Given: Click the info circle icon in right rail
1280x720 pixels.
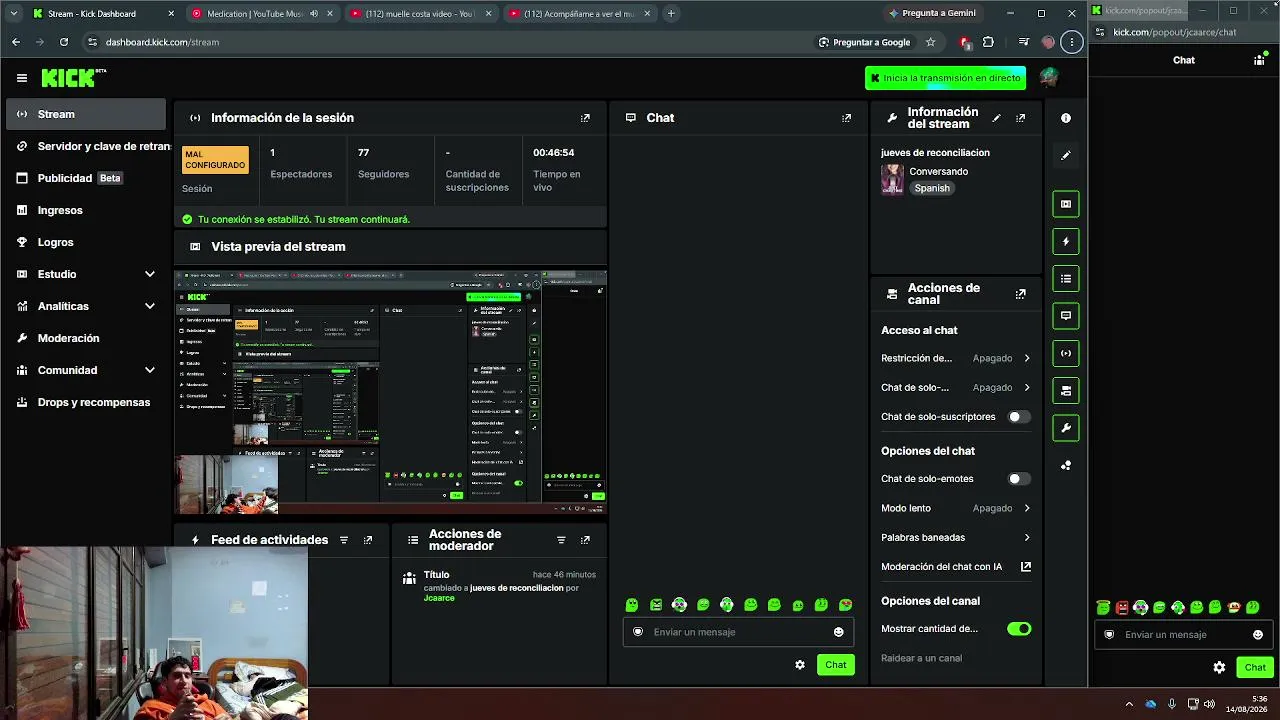Looking at the screenshot, I should [x=1066, y=118].
